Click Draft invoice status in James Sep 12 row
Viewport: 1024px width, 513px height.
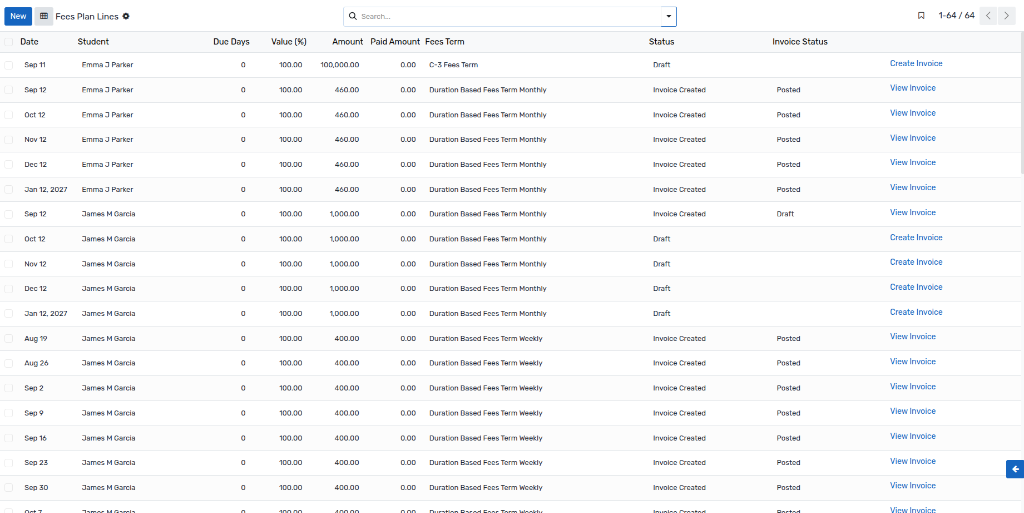pos(785,214)
